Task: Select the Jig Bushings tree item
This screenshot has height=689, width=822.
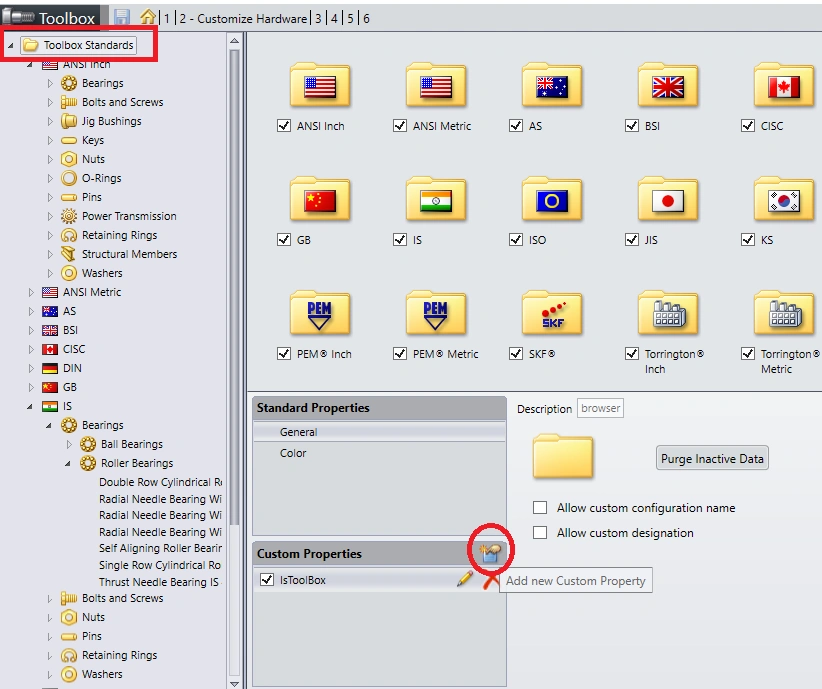Action: pos(112,121)
